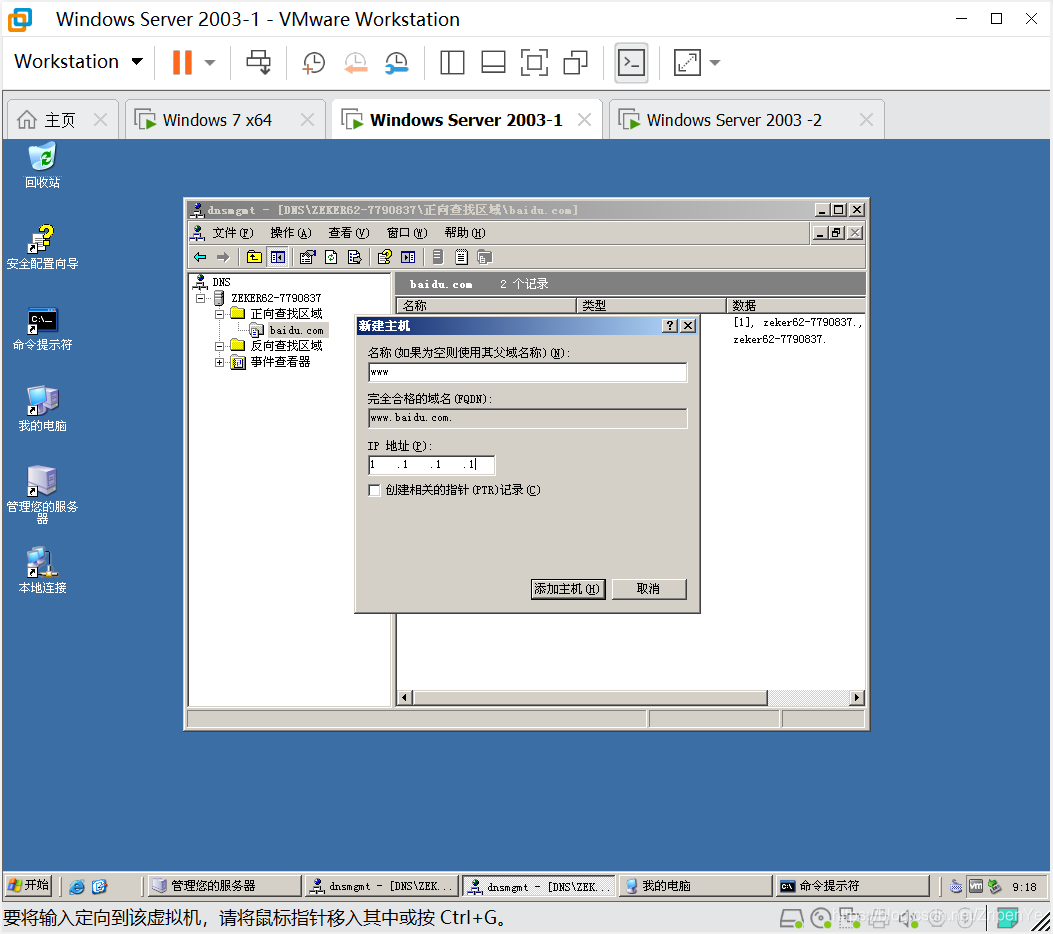Click the VMware hard disk status icon
Image resolution: width=1053 pixels, height=934 pixels.
790,917
